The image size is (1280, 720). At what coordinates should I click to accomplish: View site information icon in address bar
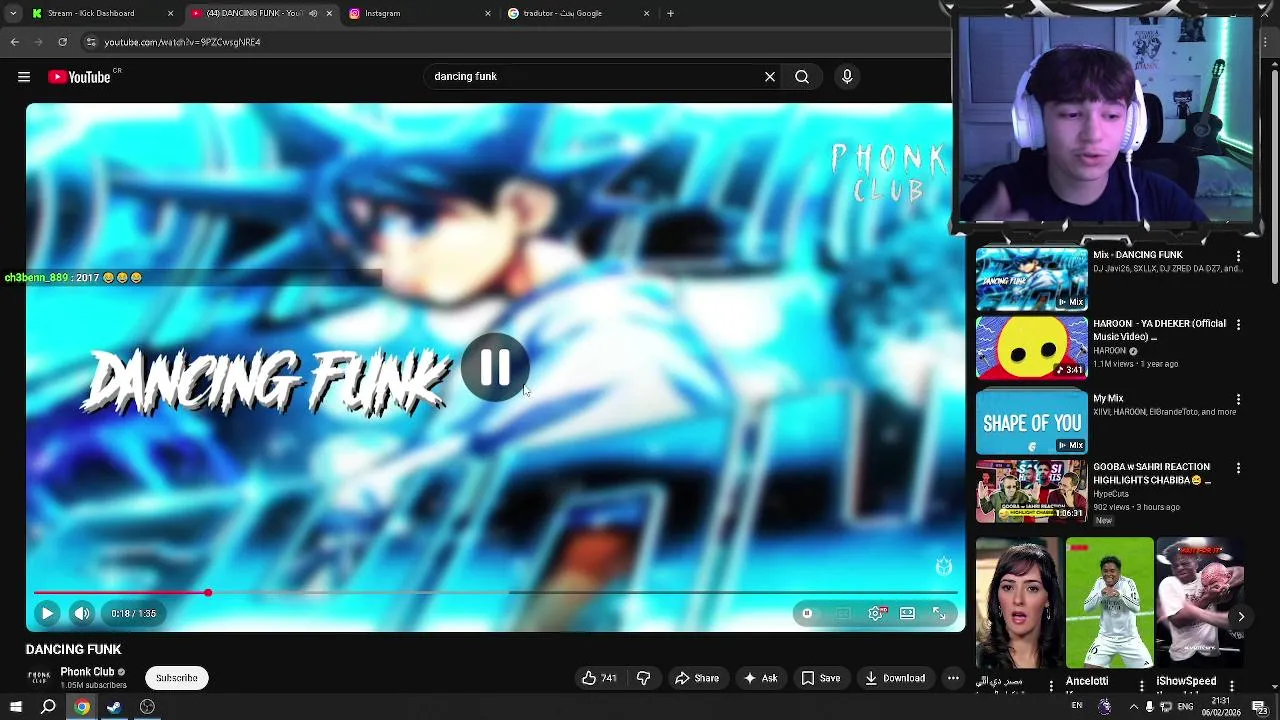tap(91, 42)
